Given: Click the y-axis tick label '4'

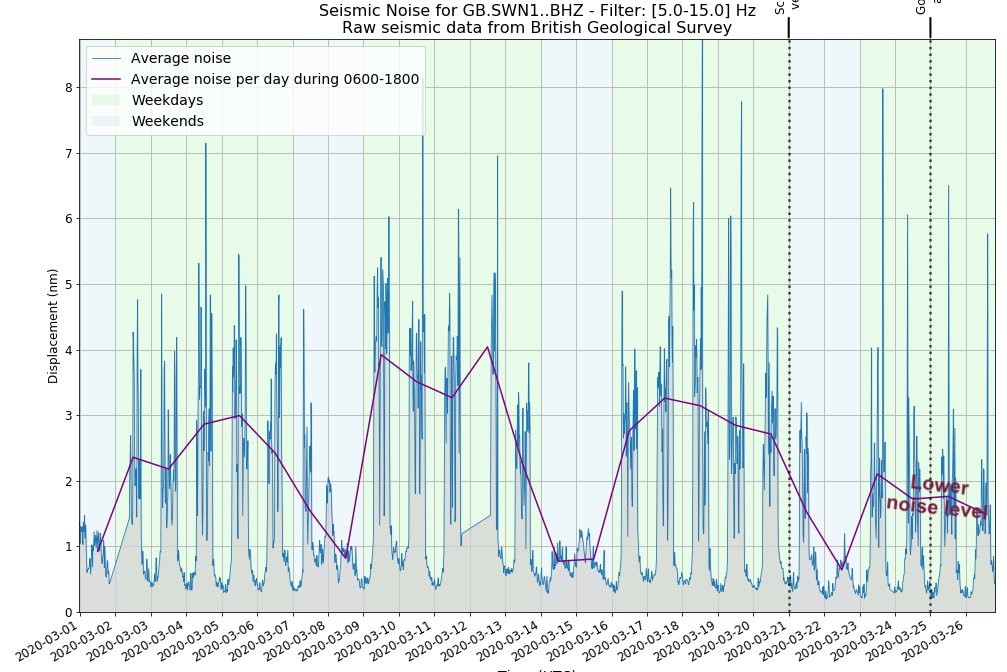Looking at the screenshot, I should click(x=69, y=350).
